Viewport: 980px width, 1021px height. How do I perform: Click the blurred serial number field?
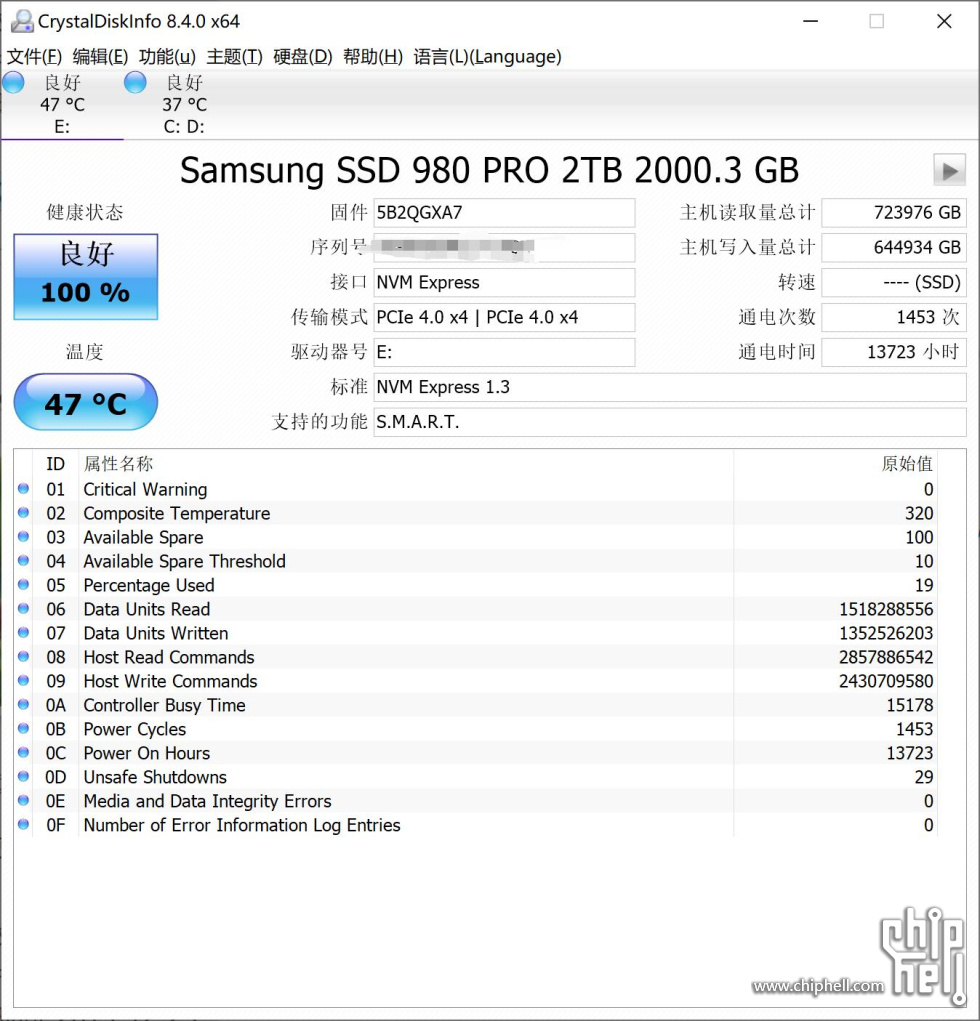(504, 247)
